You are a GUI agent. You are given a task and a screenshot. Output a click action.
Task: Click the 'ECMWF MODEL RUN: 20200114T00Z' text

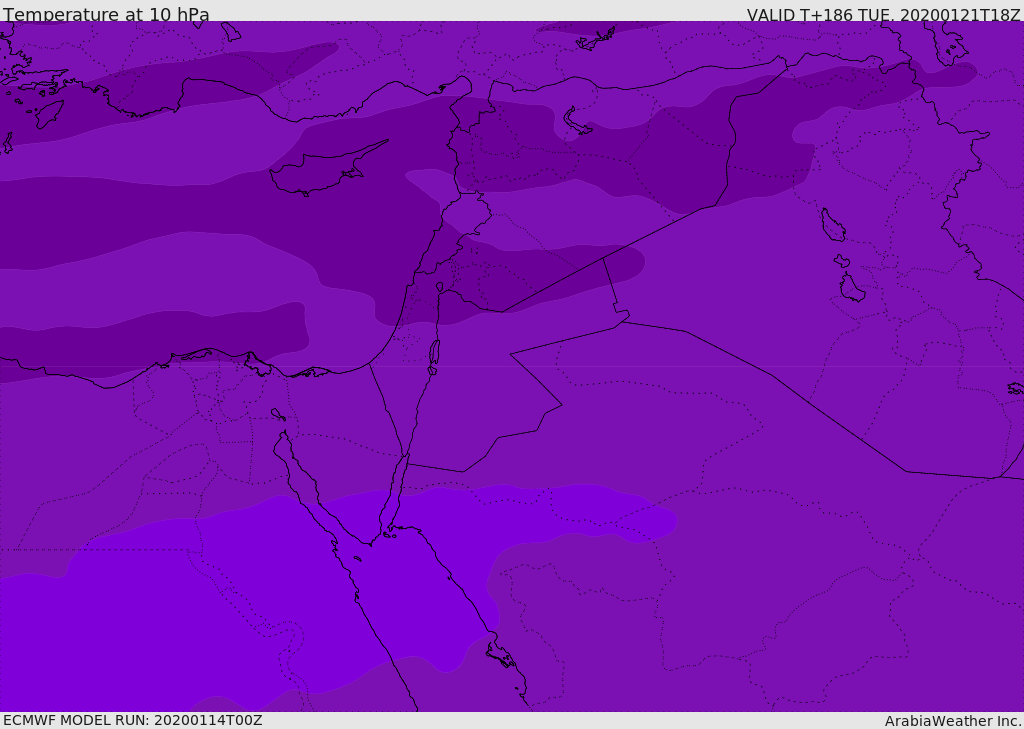(133, 720)
